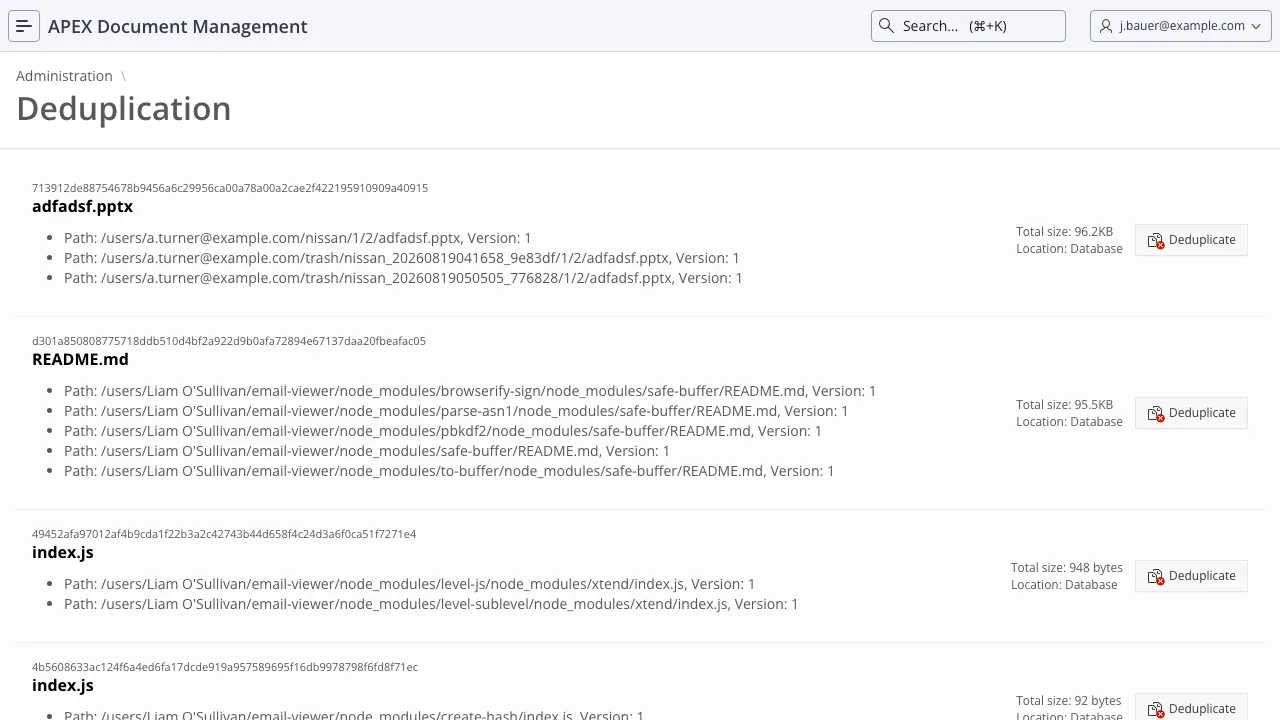Expand the j.bauer@example.com account chevron
The height and width of the screenshot is (720, 1280).
point(1256,26)
